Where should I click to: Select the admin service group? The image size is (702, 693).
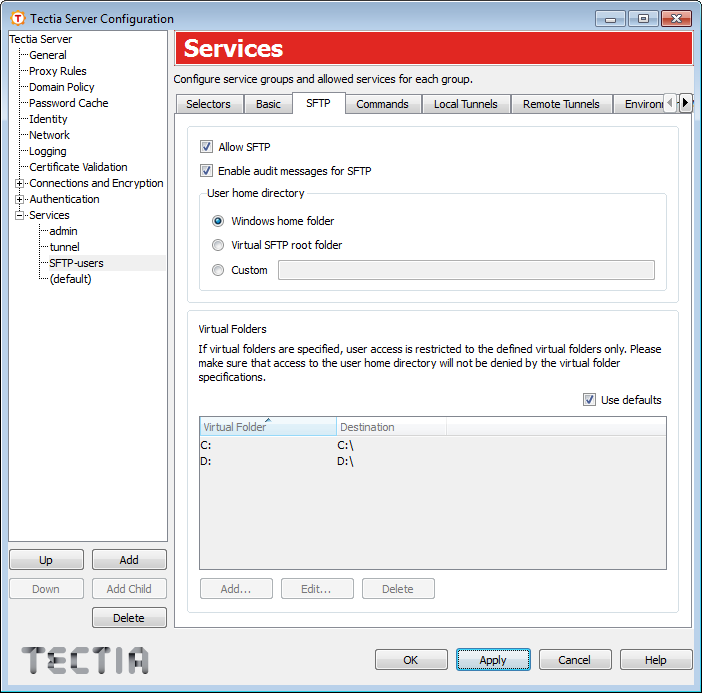(63, 231)
